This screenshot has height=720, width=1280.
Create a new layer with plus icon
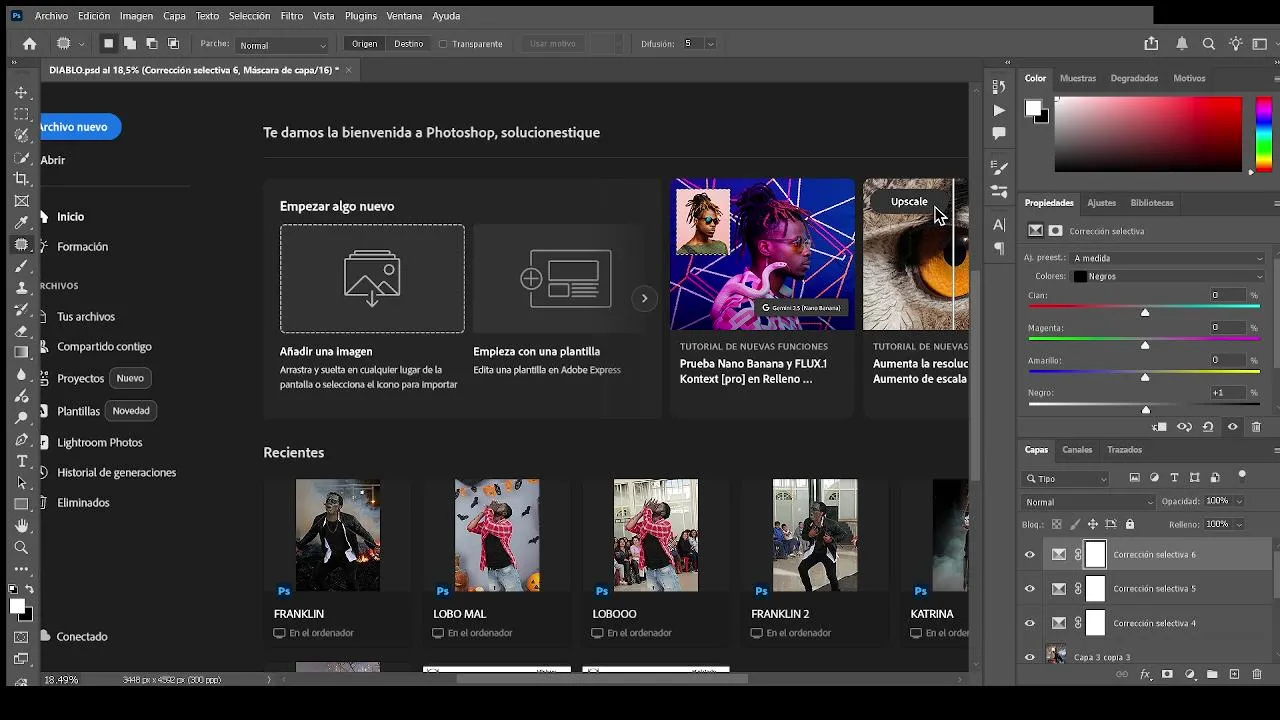pyautogui.click(x=1234, y=675)
